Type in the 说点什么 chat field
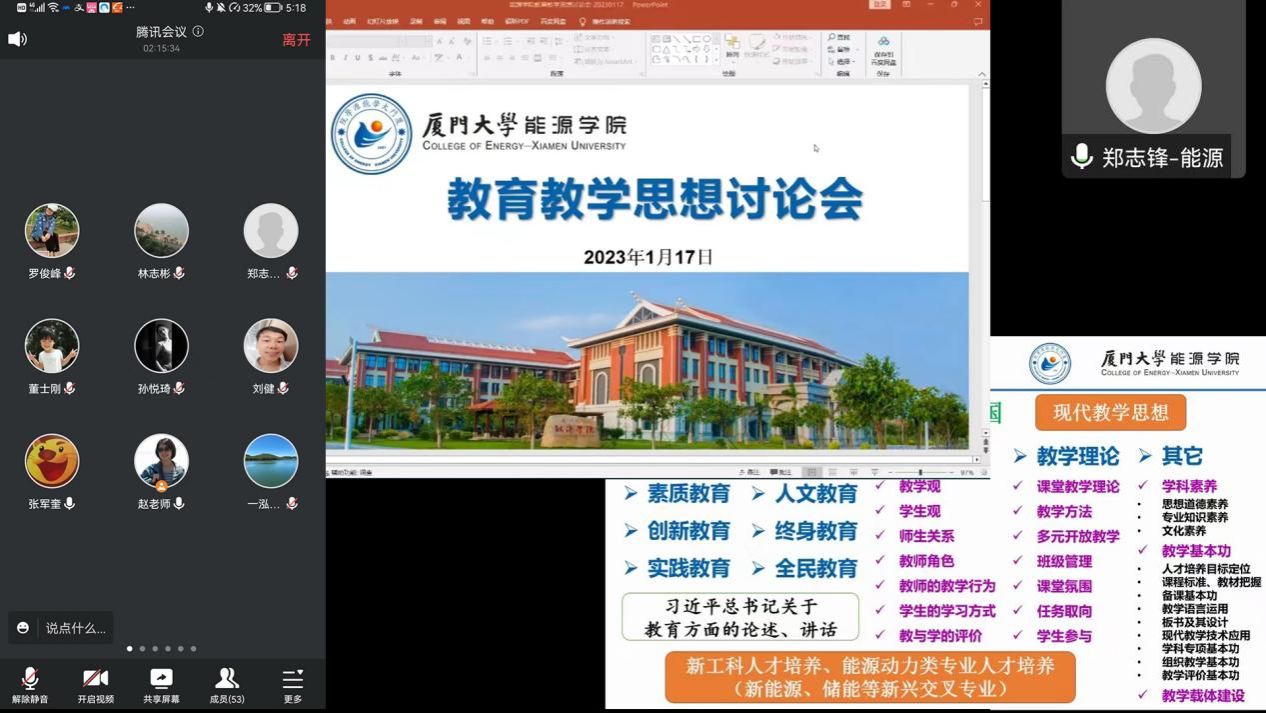The image size is (1266, 713). [x=75, y=628]
